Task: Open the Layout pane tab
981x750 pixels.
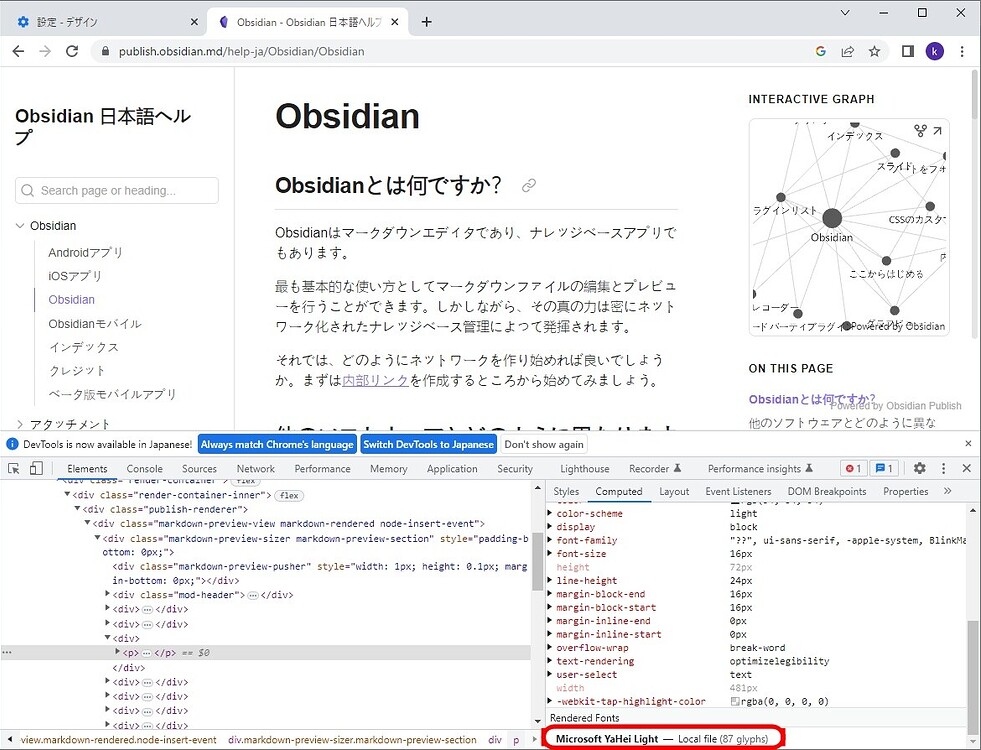Action: 674,492
